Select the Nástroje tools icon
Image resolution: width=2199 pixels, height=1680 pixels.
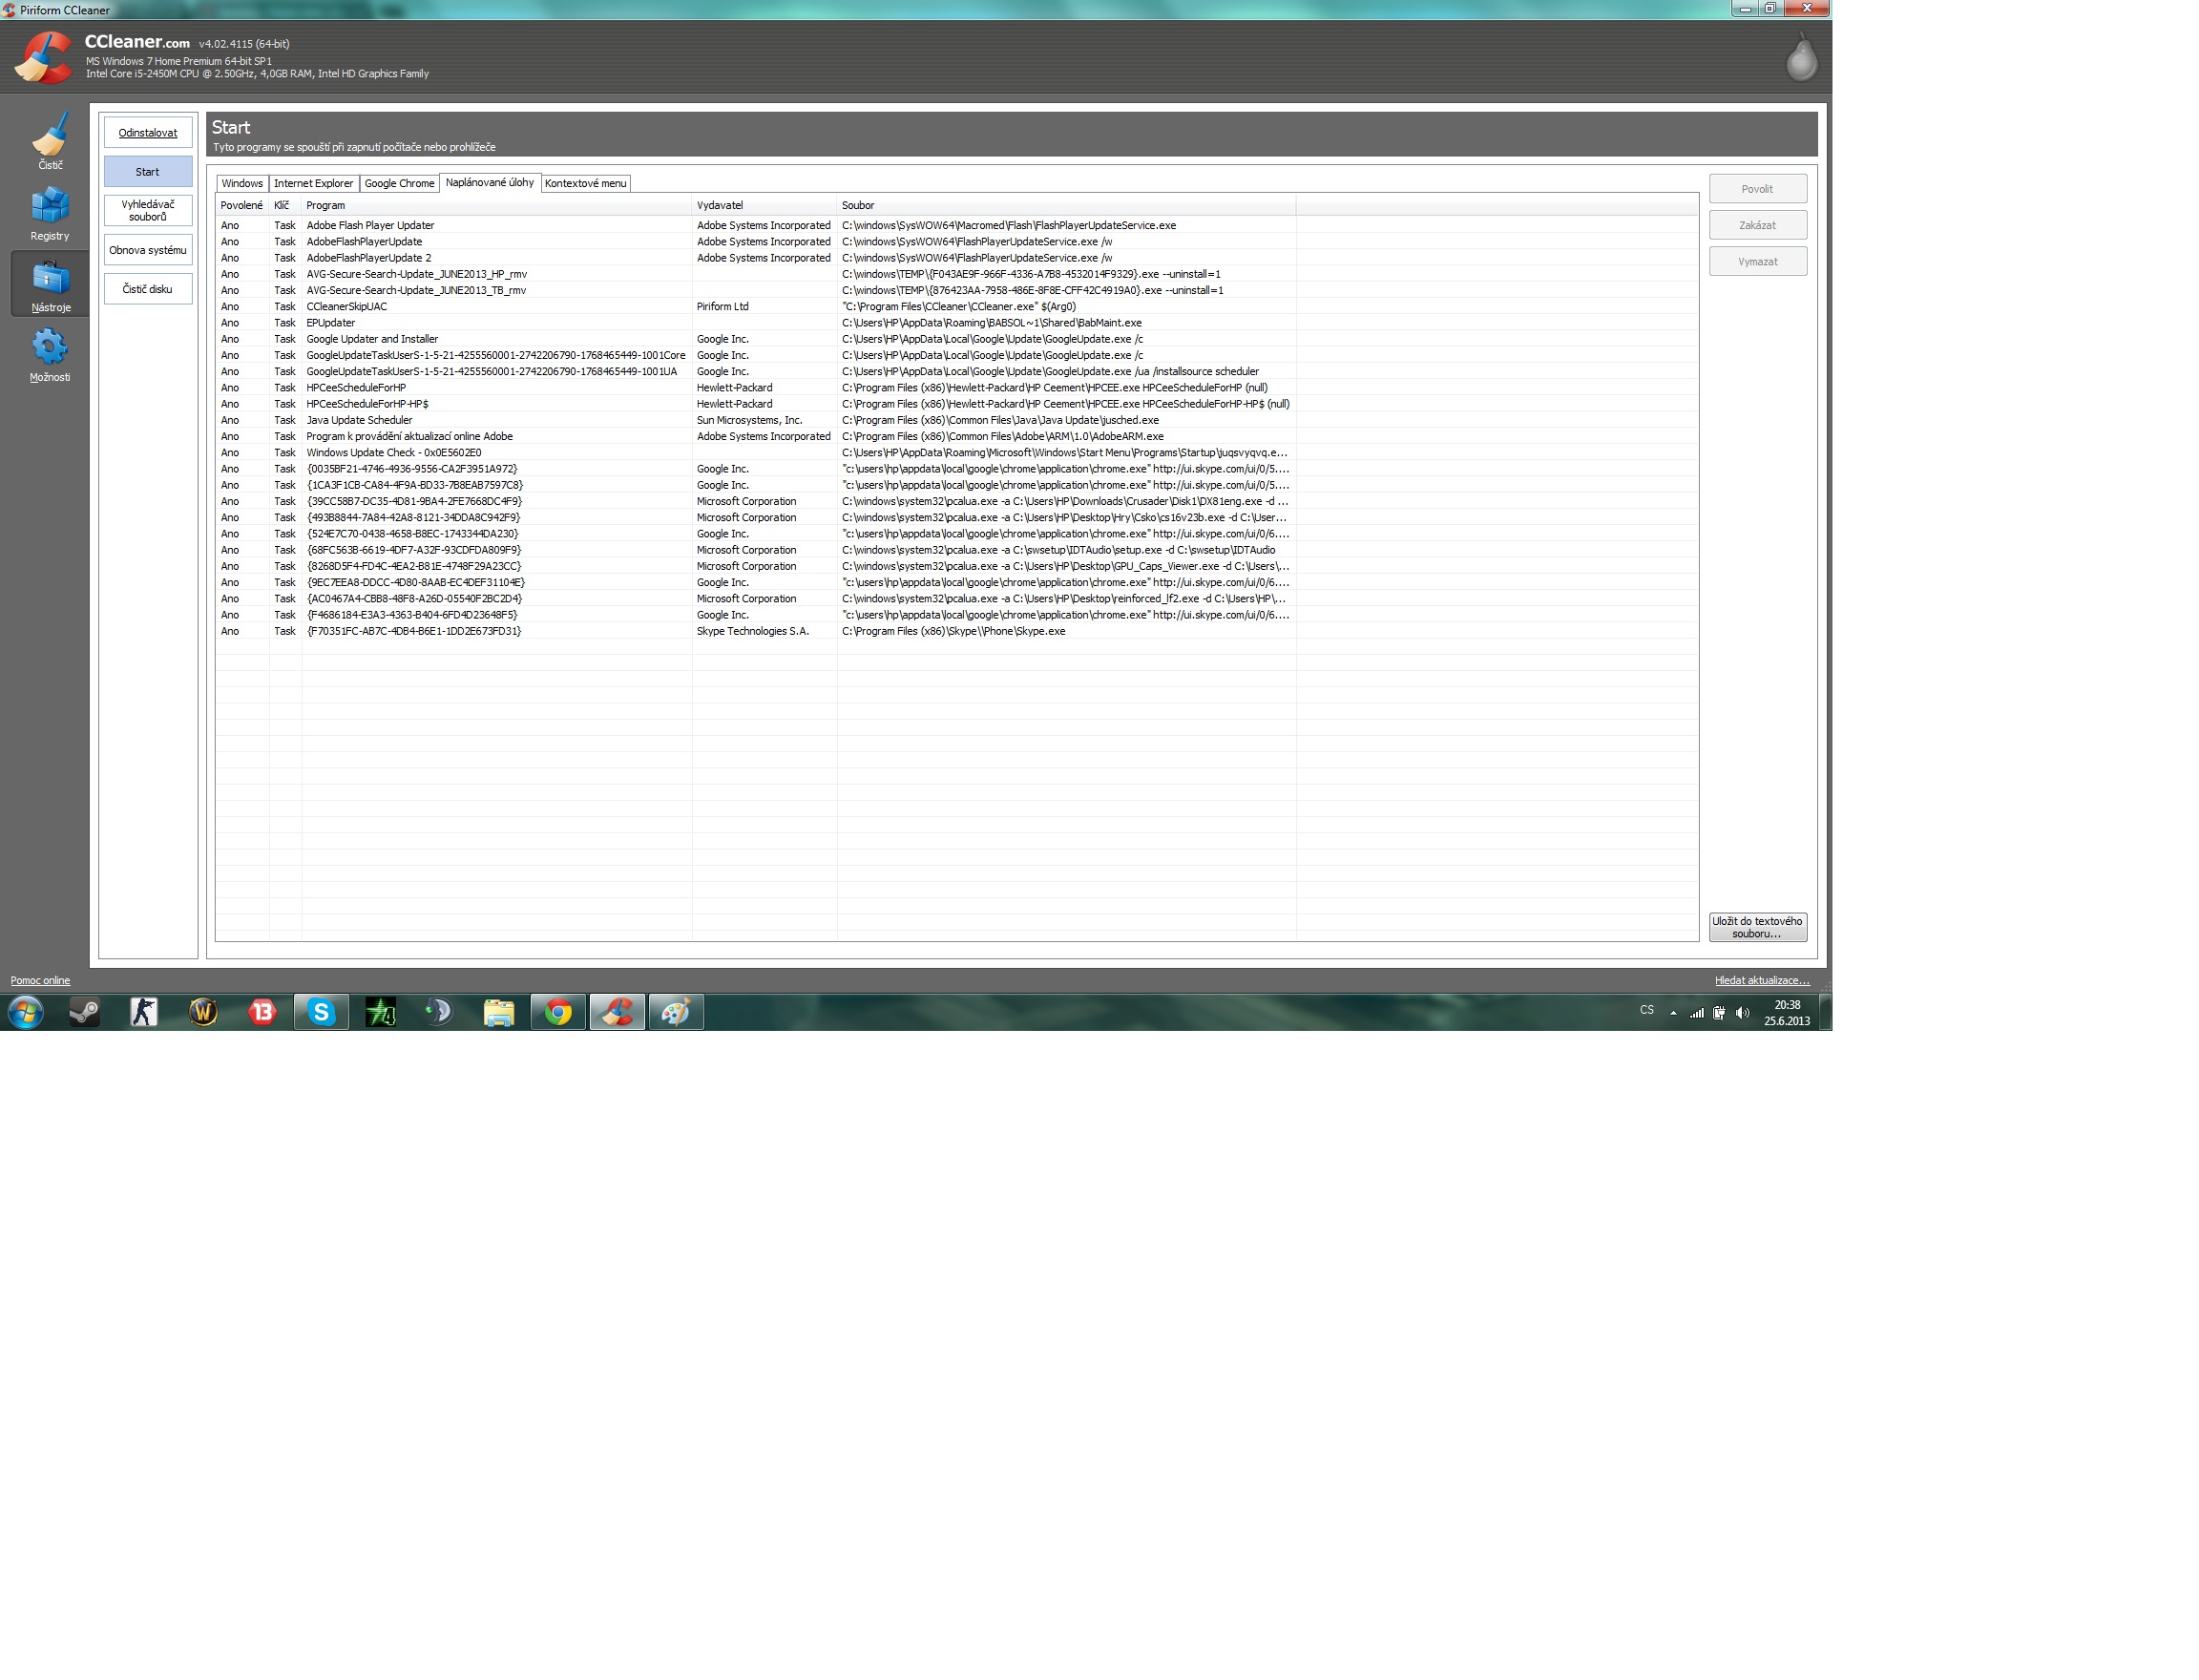pyautogui.click(x=50, y=284)
